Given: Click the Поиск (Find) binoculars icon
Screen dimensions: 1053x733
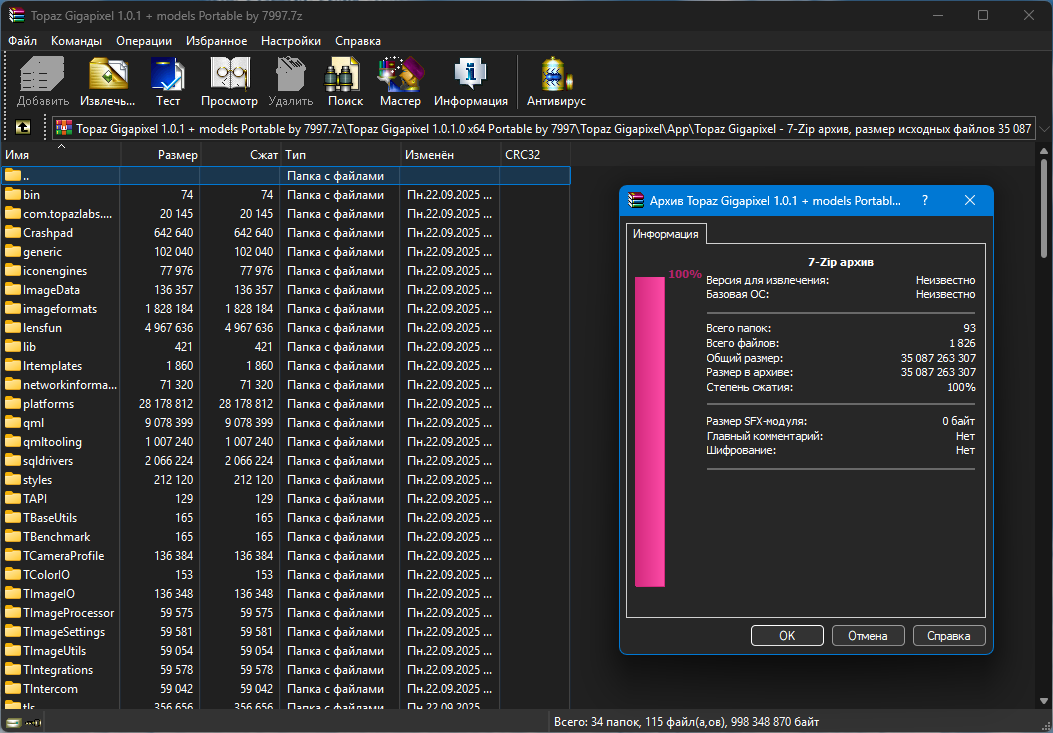Looking at the screenshot, I should pos(345,80).
